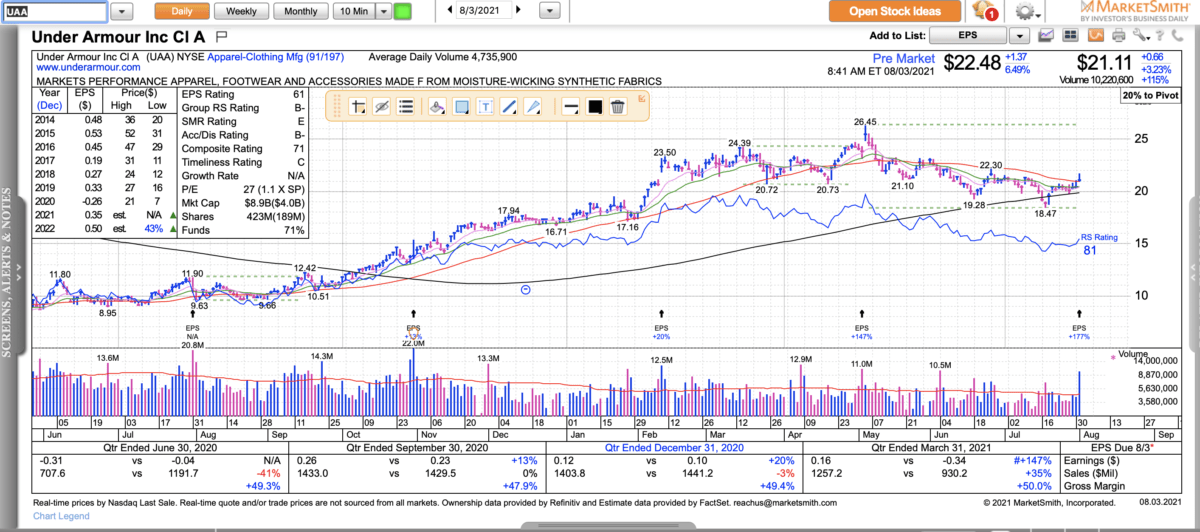Viewport: 1200px width, 532px height.
Task: Click the Open Stock Ideas button
Action: [x=895, y=12]
